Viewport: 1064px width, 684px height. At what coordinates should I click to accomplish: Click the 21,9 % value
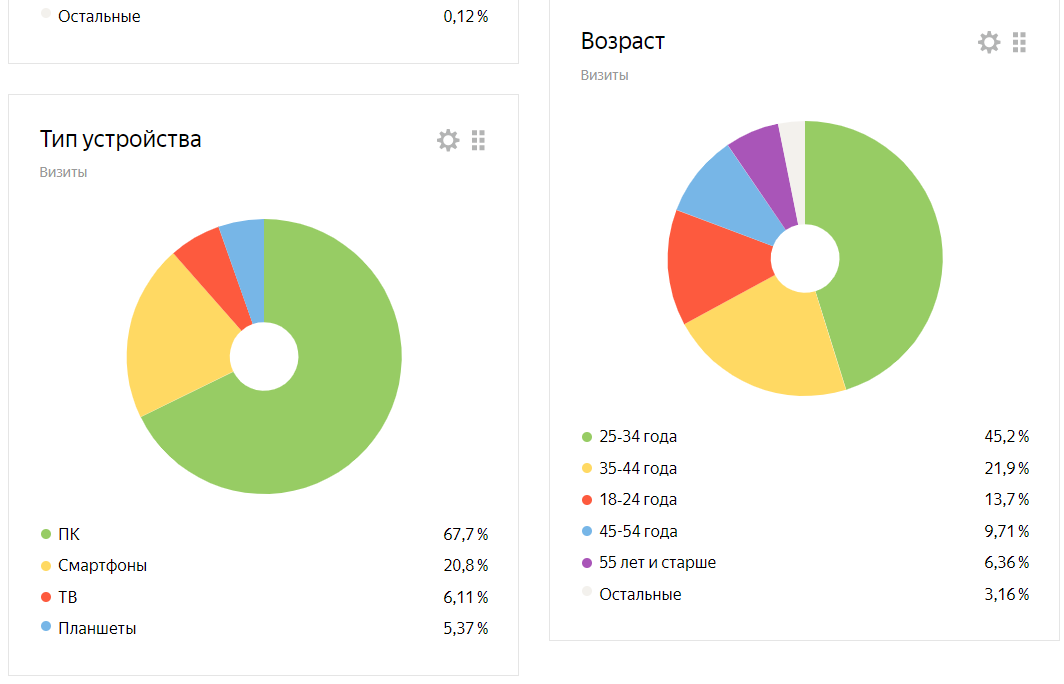pyautogui.click(x=1006, y=468)
